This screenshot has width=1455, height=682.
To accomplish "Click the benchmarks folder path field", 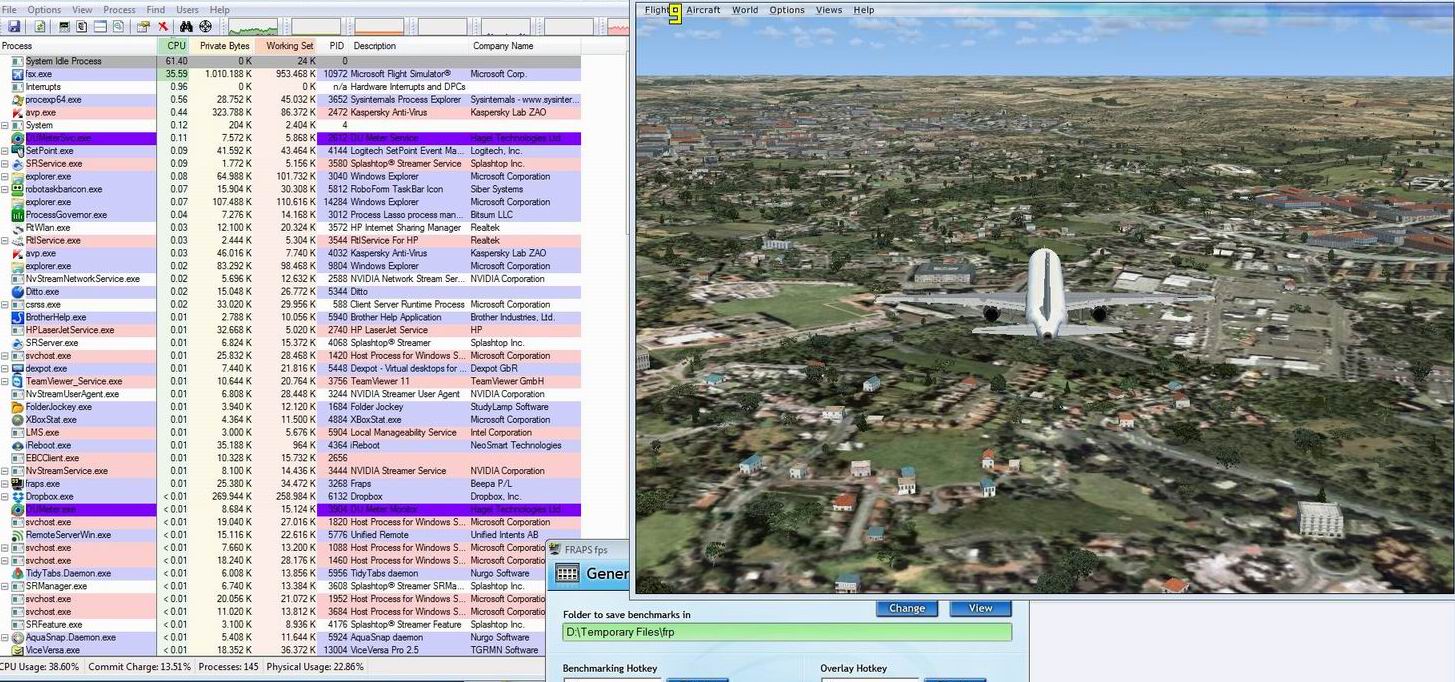I will coord(787,632).
